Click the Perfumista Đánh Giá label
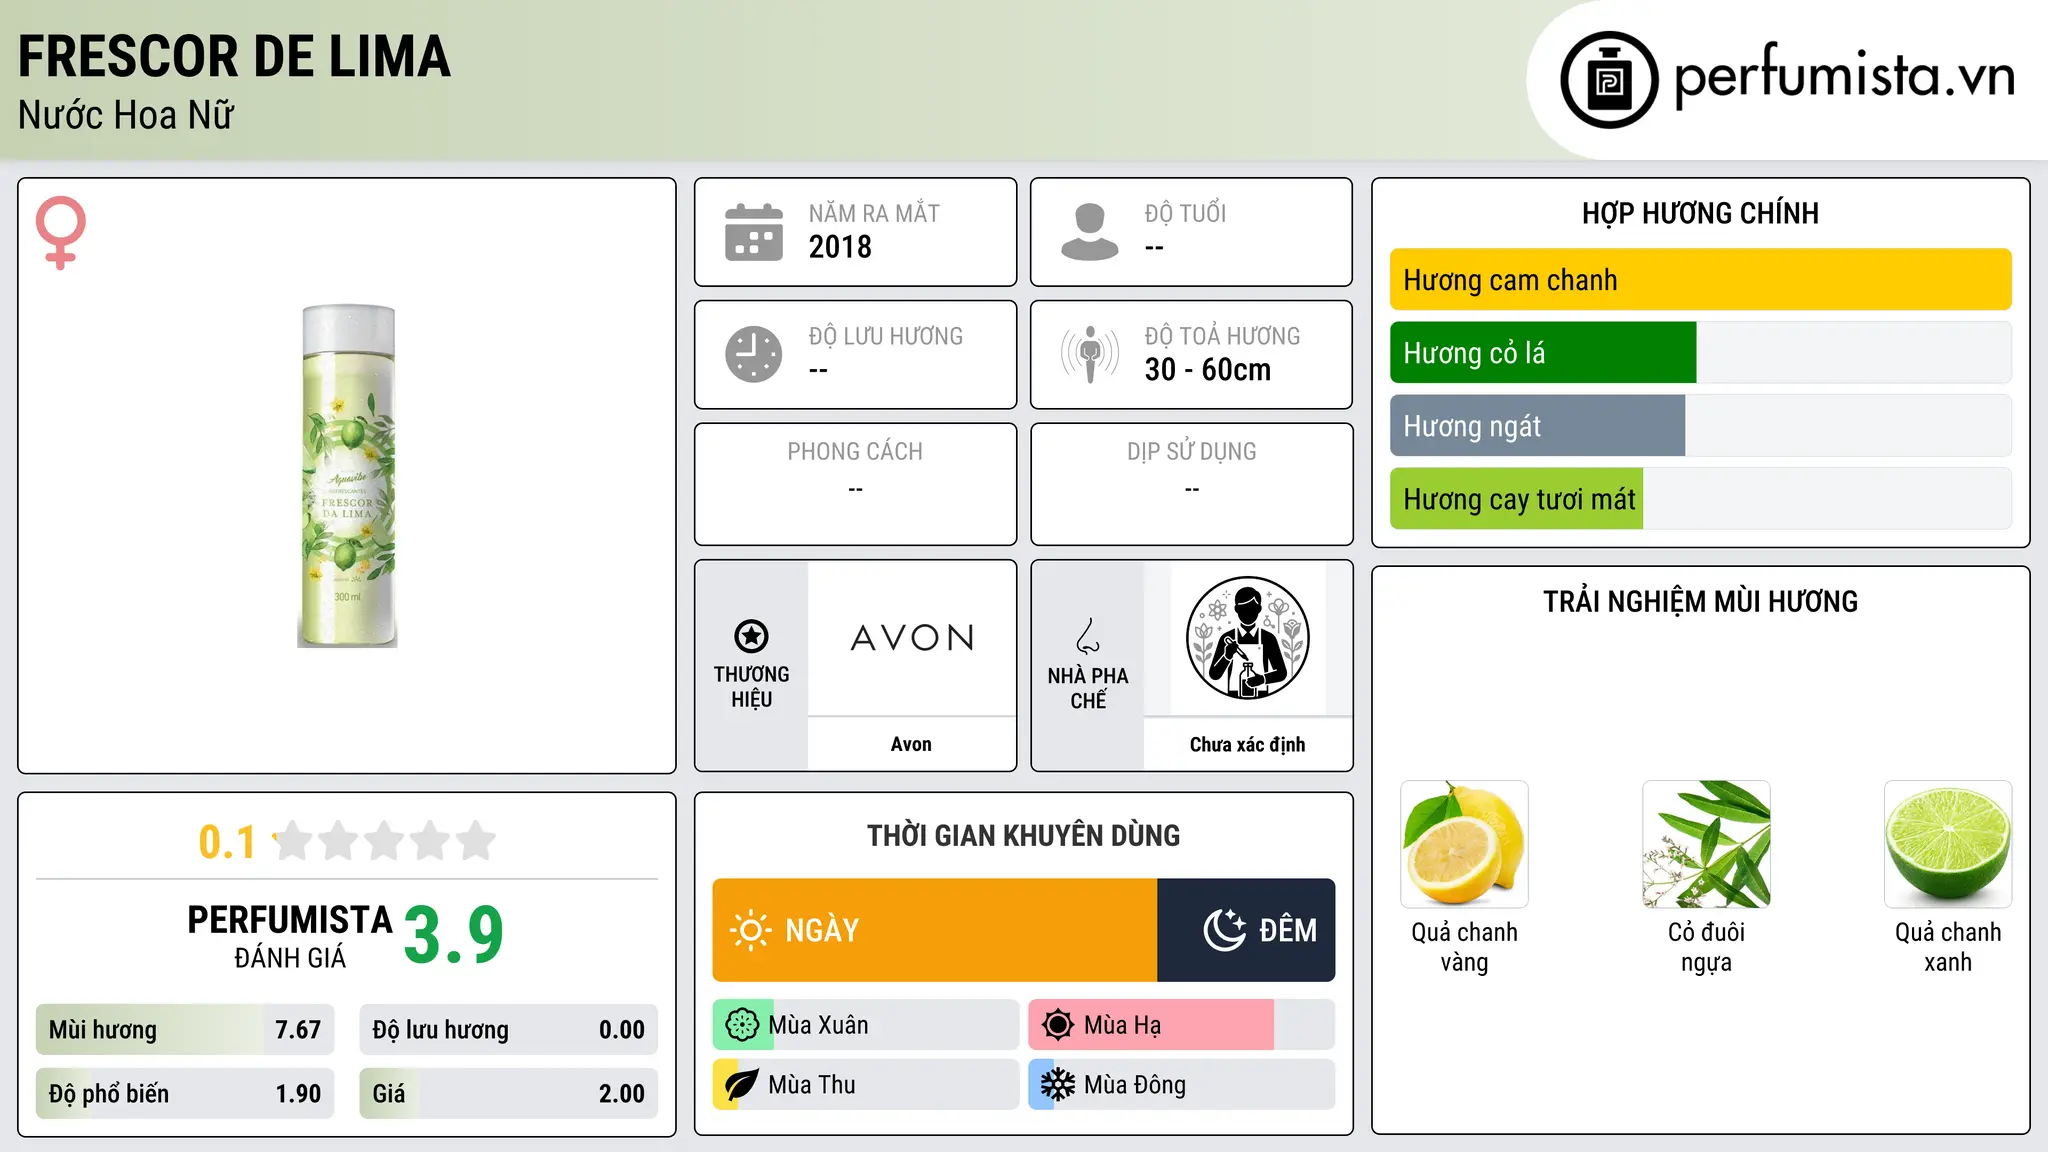 tap(290, 936)
